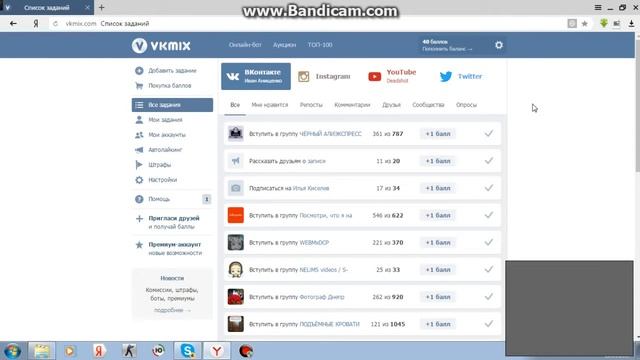
Task: Click the Добавить задание plus icon
Action: pyautogui.click(x=139, y=71)
